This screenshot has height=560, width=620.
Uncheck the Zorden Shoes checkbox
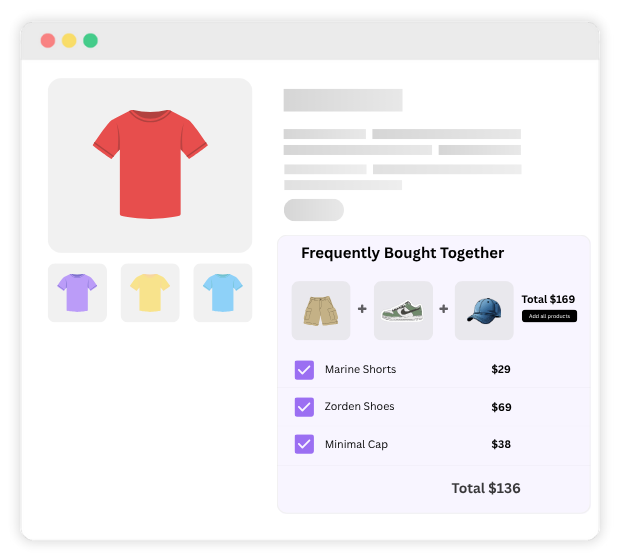coord(304,407)
